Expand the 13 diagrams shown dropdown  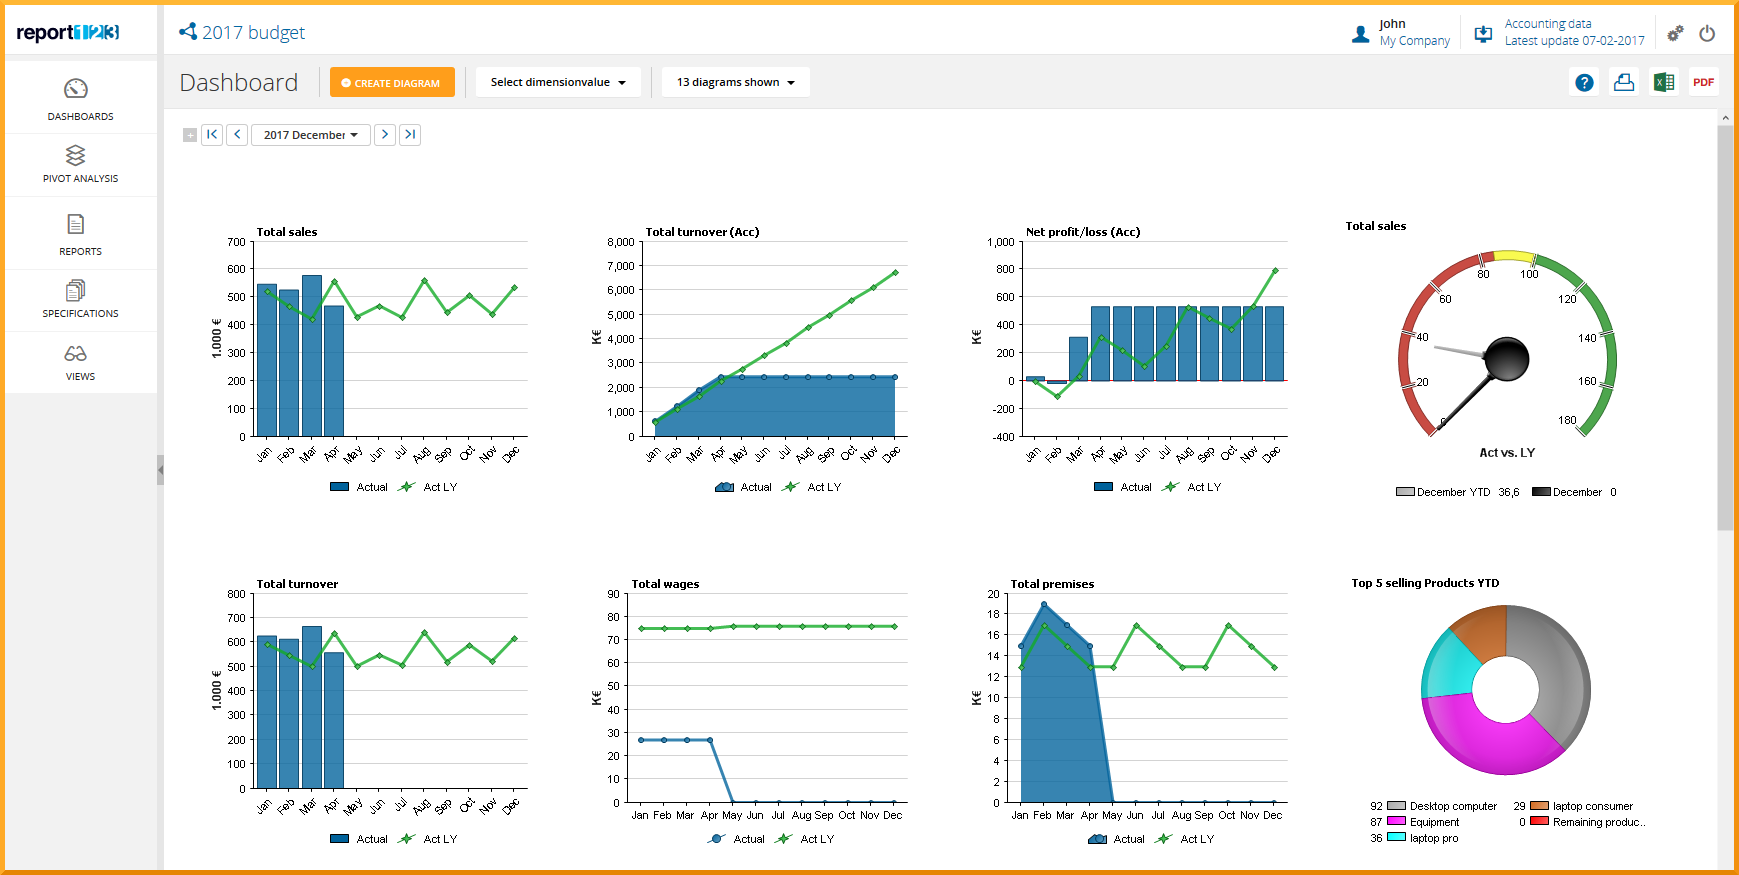735,82
